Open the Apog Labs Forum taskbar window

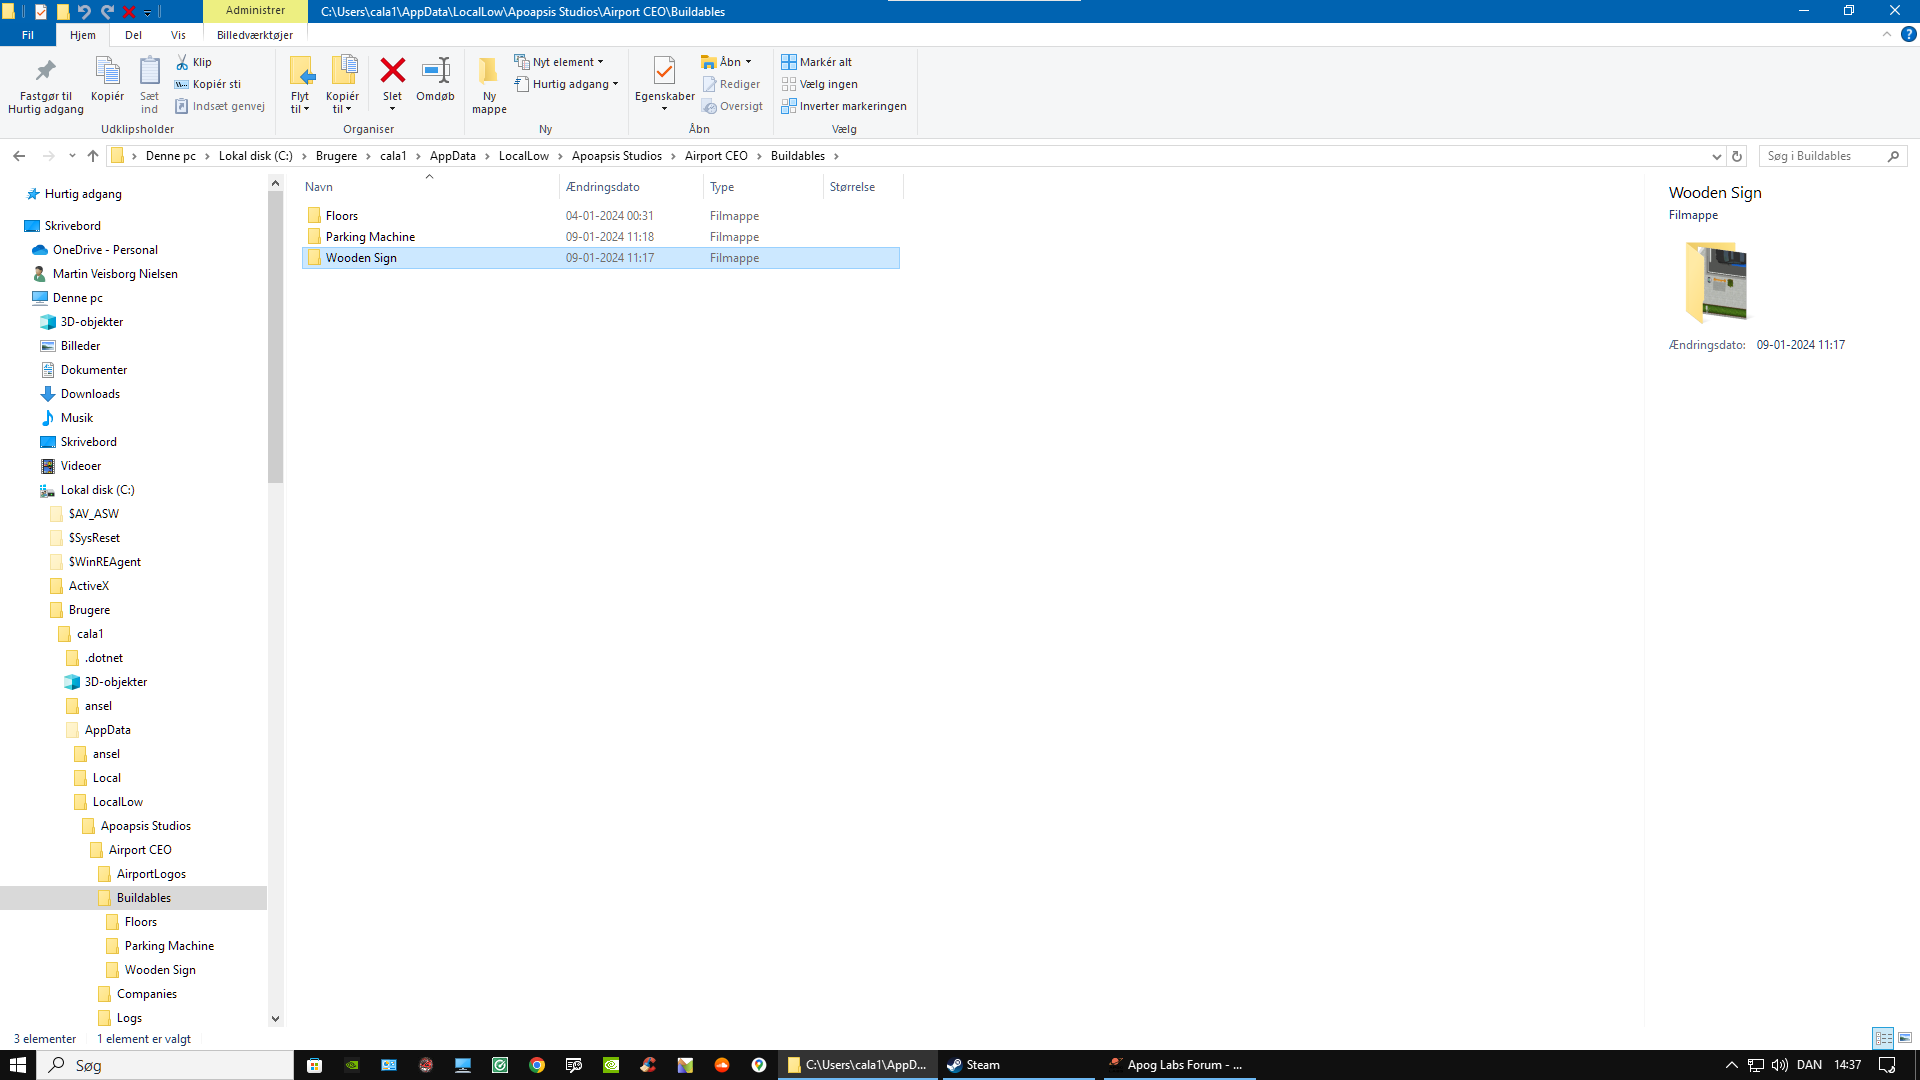point(1180,1065)
